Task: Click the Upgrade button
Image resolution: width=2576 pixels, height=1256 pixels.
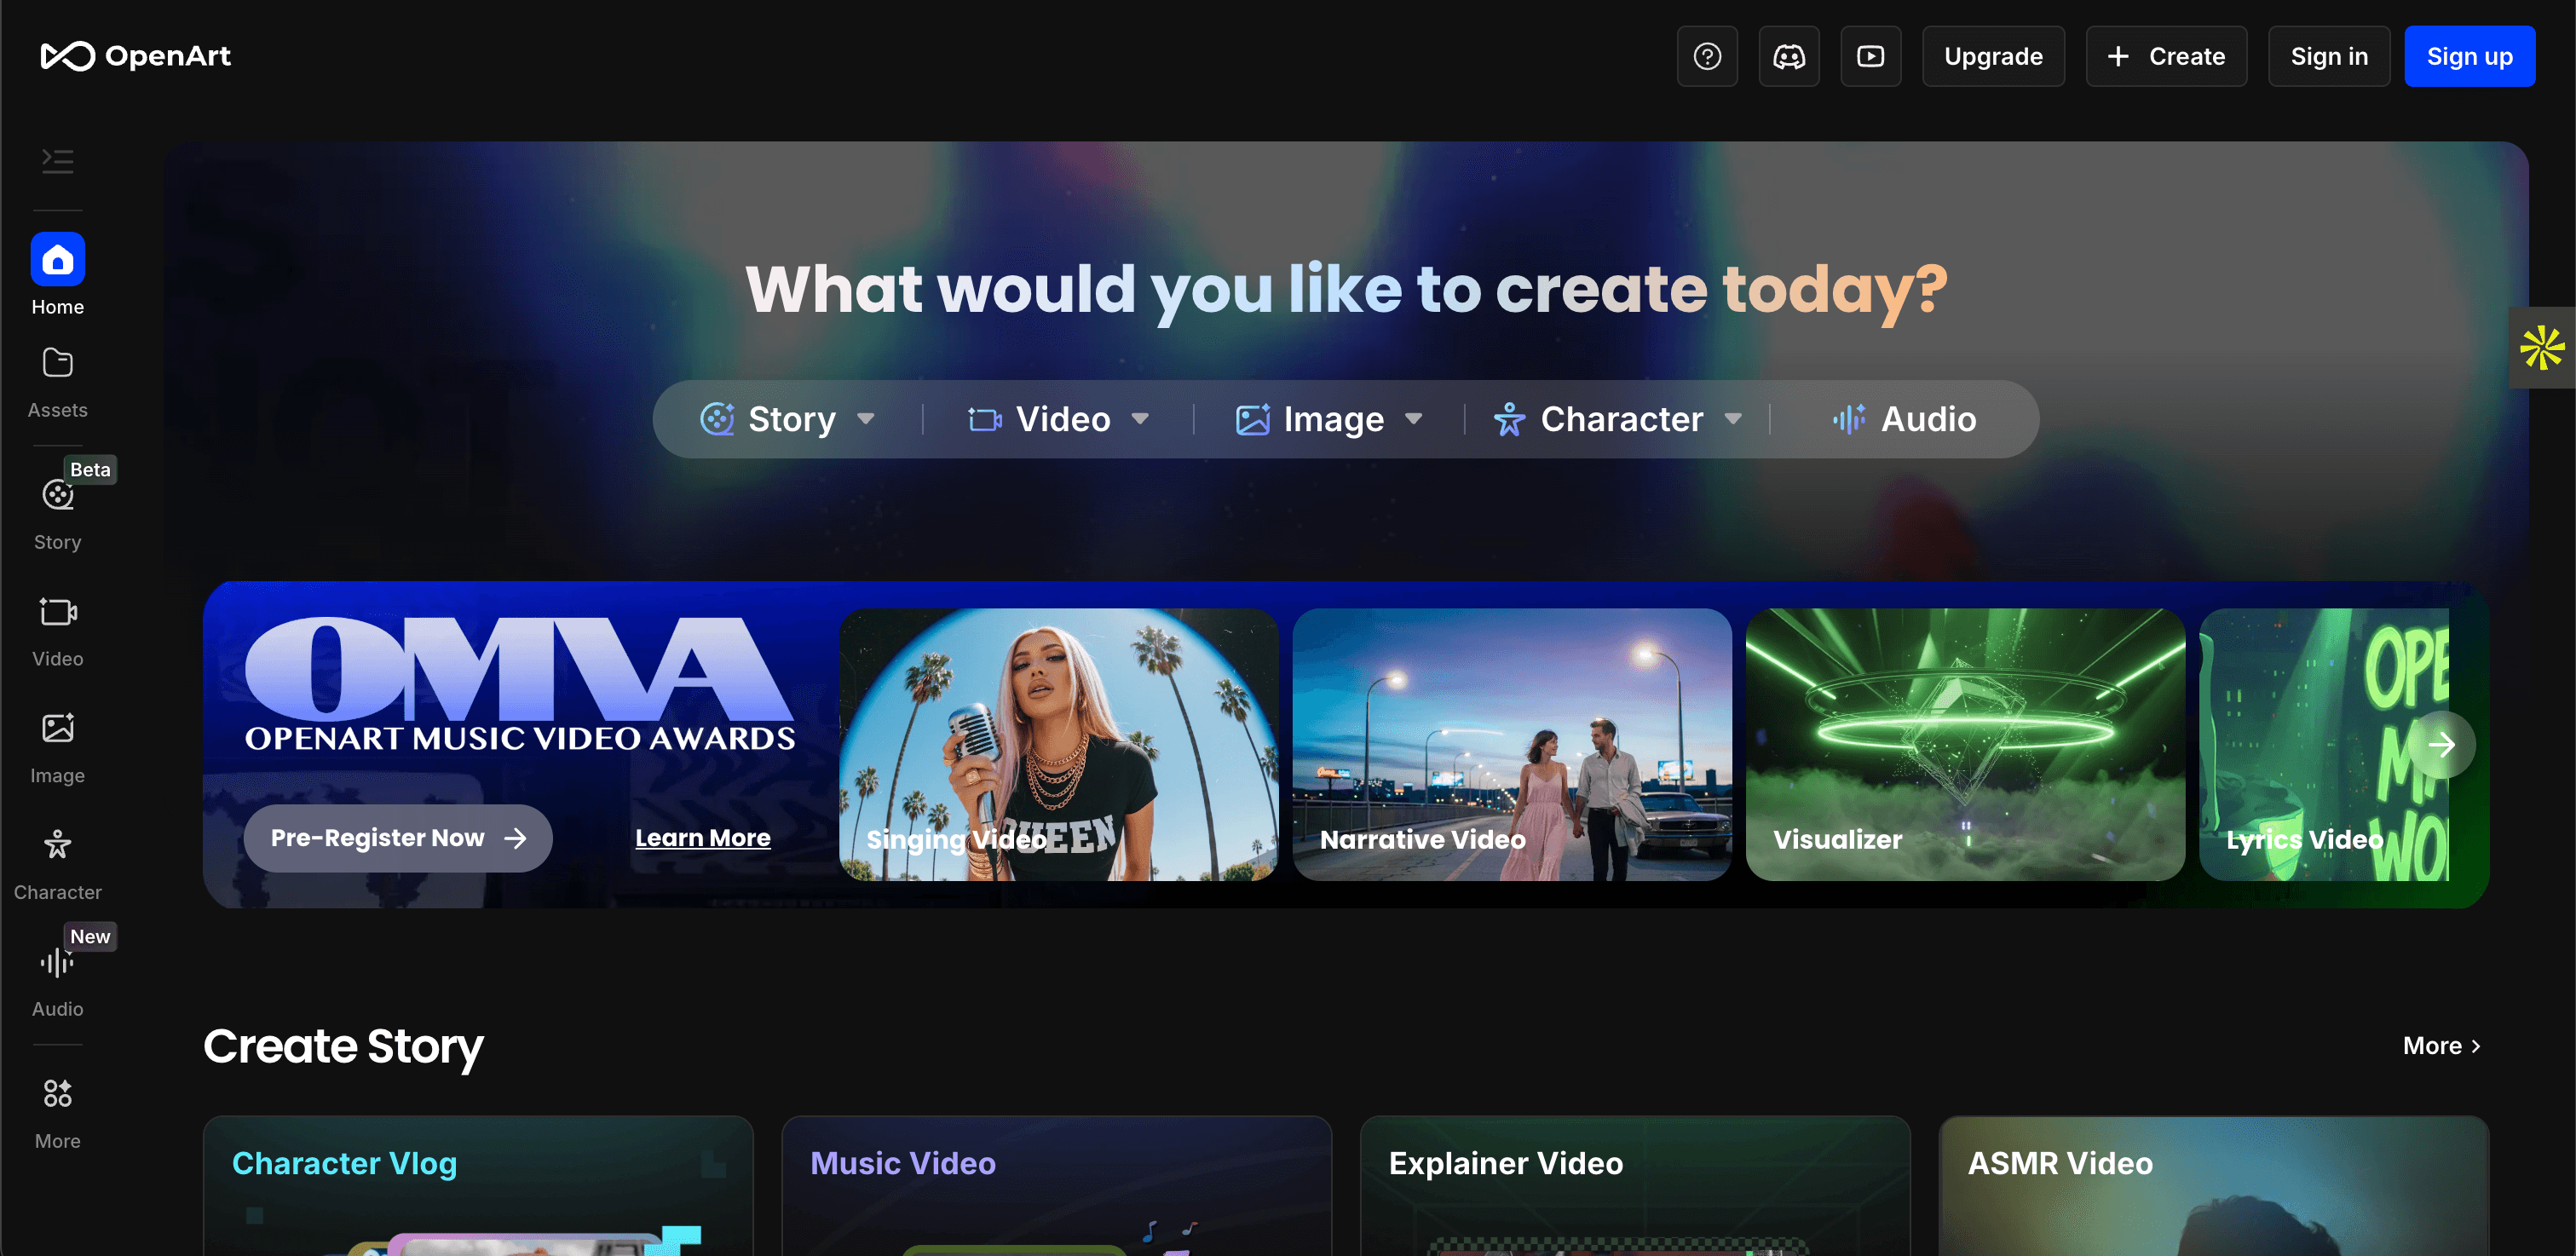Action: (x=1993, y=56)
